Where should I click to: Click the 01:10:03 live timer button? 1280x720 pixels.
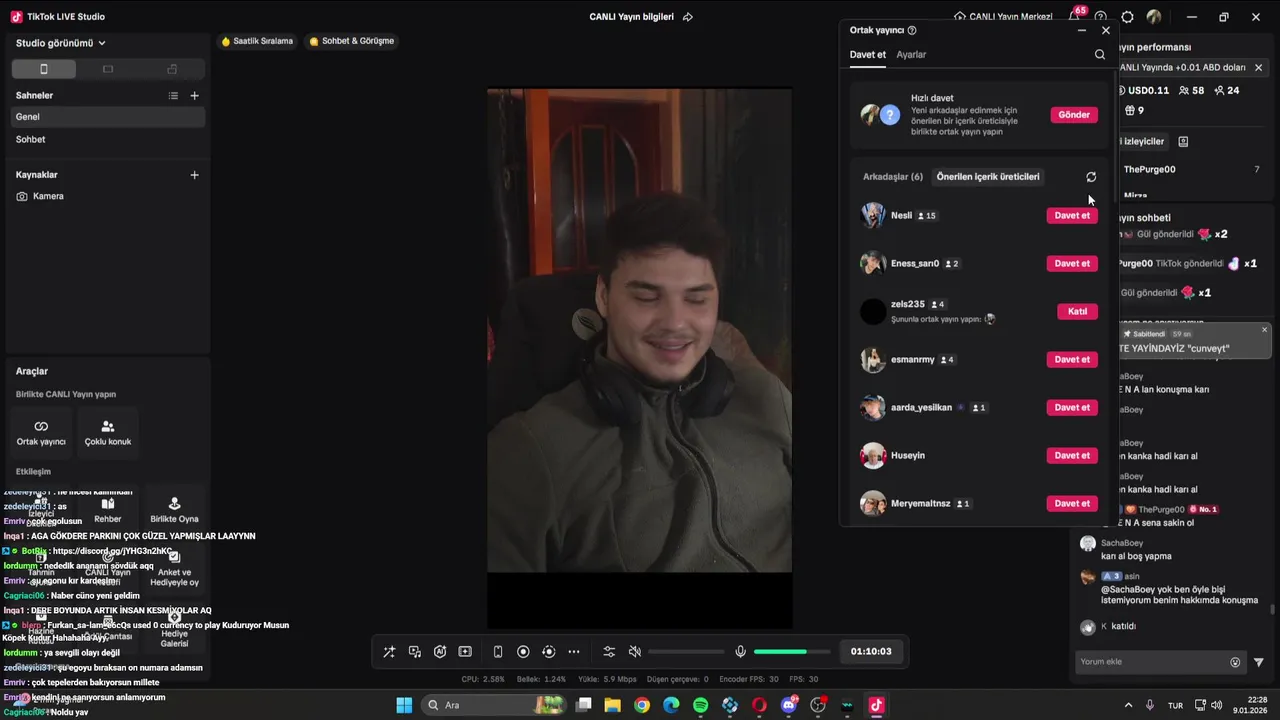click(871, 652)
